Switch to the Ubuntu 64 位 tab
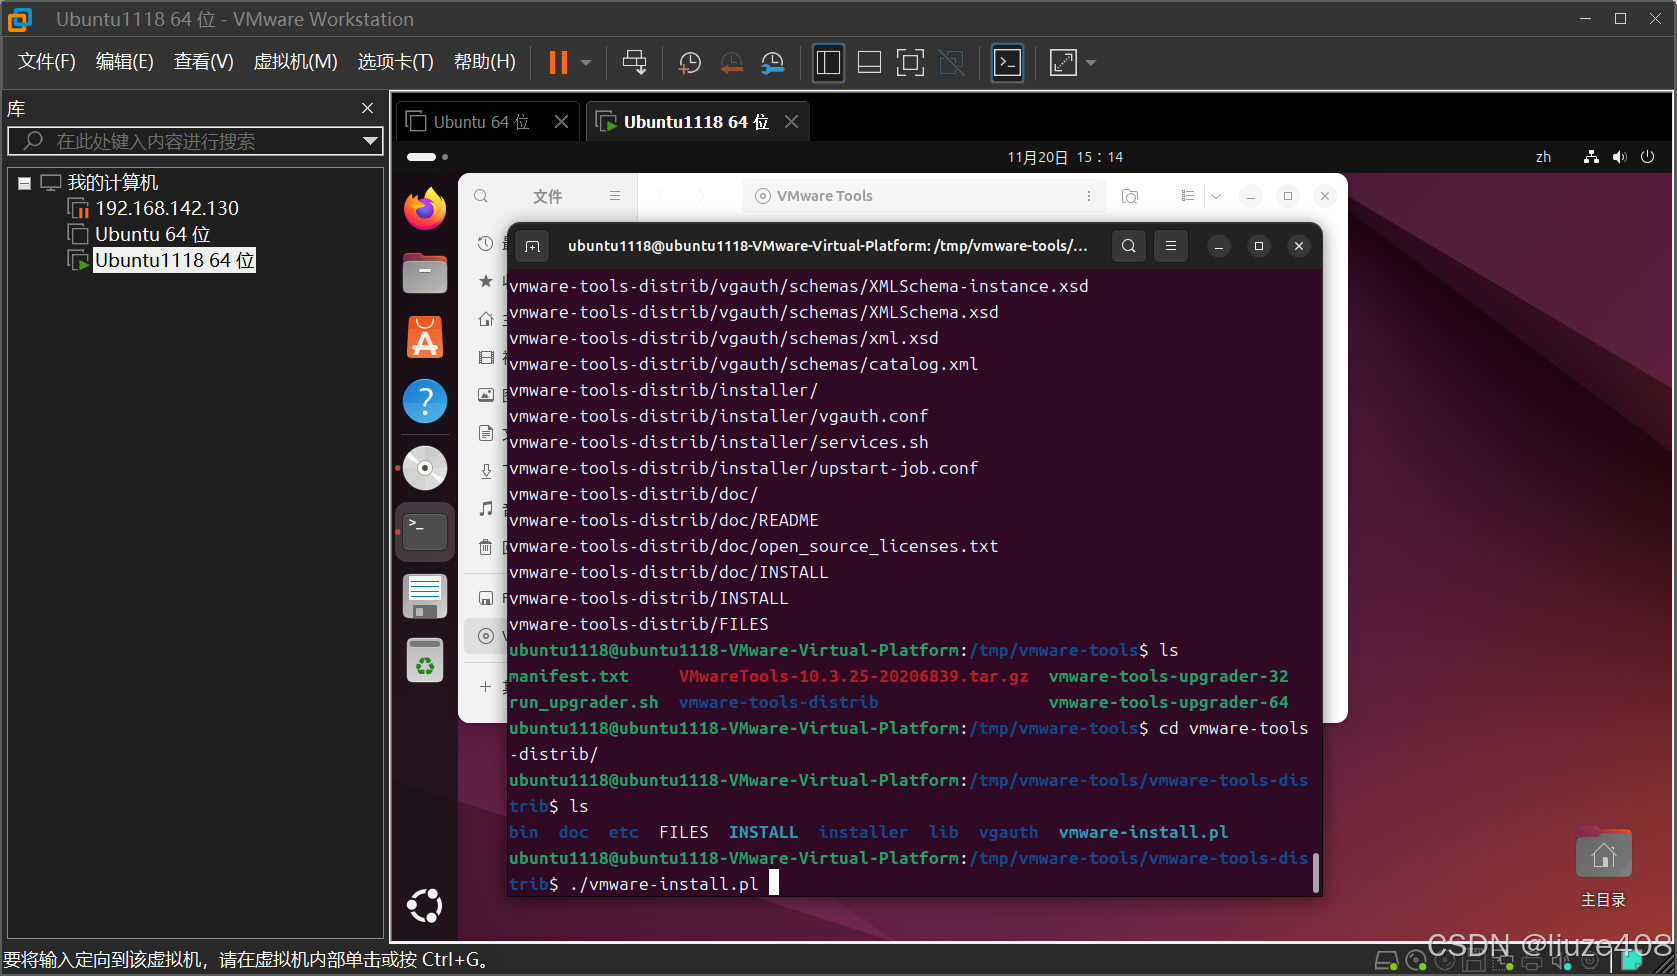Screen dimensions: 1677x976 480,122
